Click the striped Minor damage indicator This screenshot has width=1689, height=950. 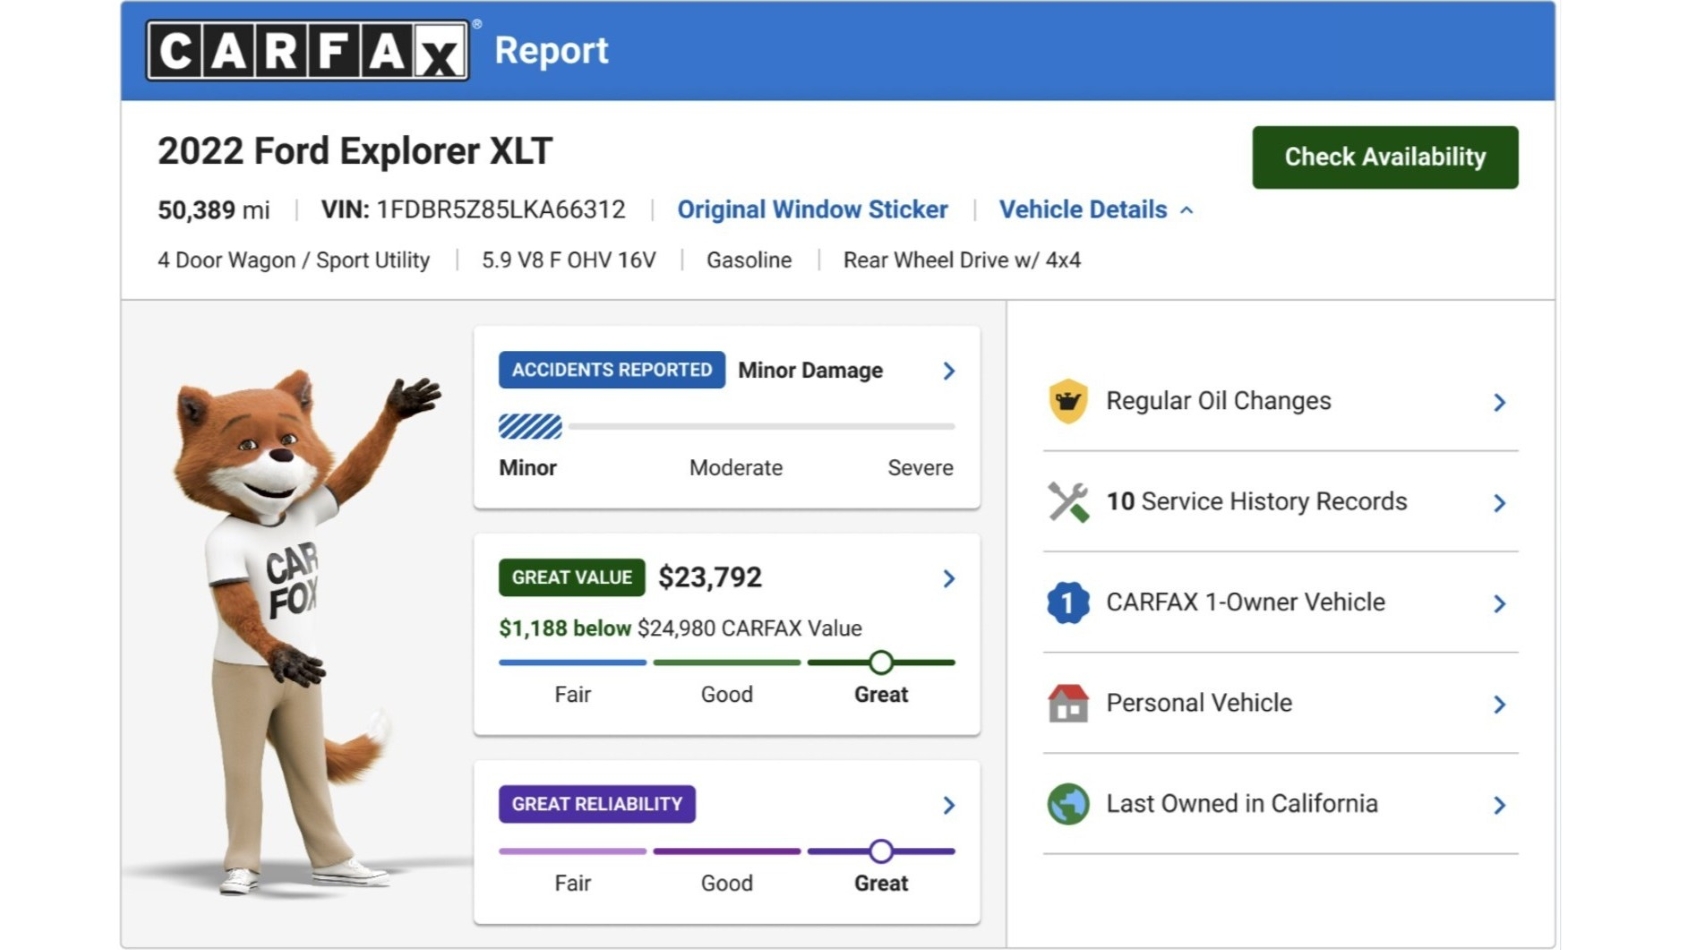(530, 427)
